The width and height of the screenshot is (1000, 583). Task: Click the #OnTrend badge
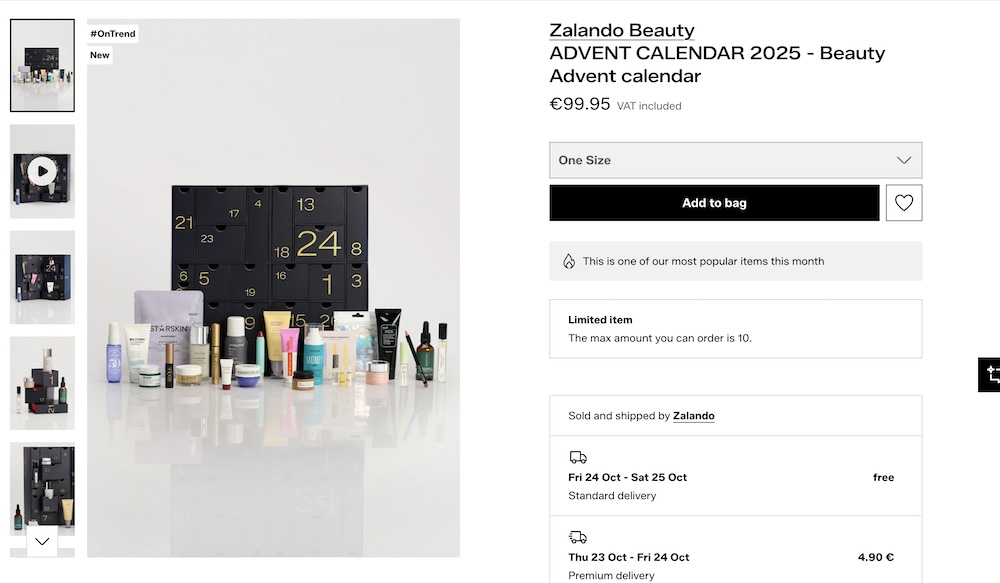[x=113, y=33]
